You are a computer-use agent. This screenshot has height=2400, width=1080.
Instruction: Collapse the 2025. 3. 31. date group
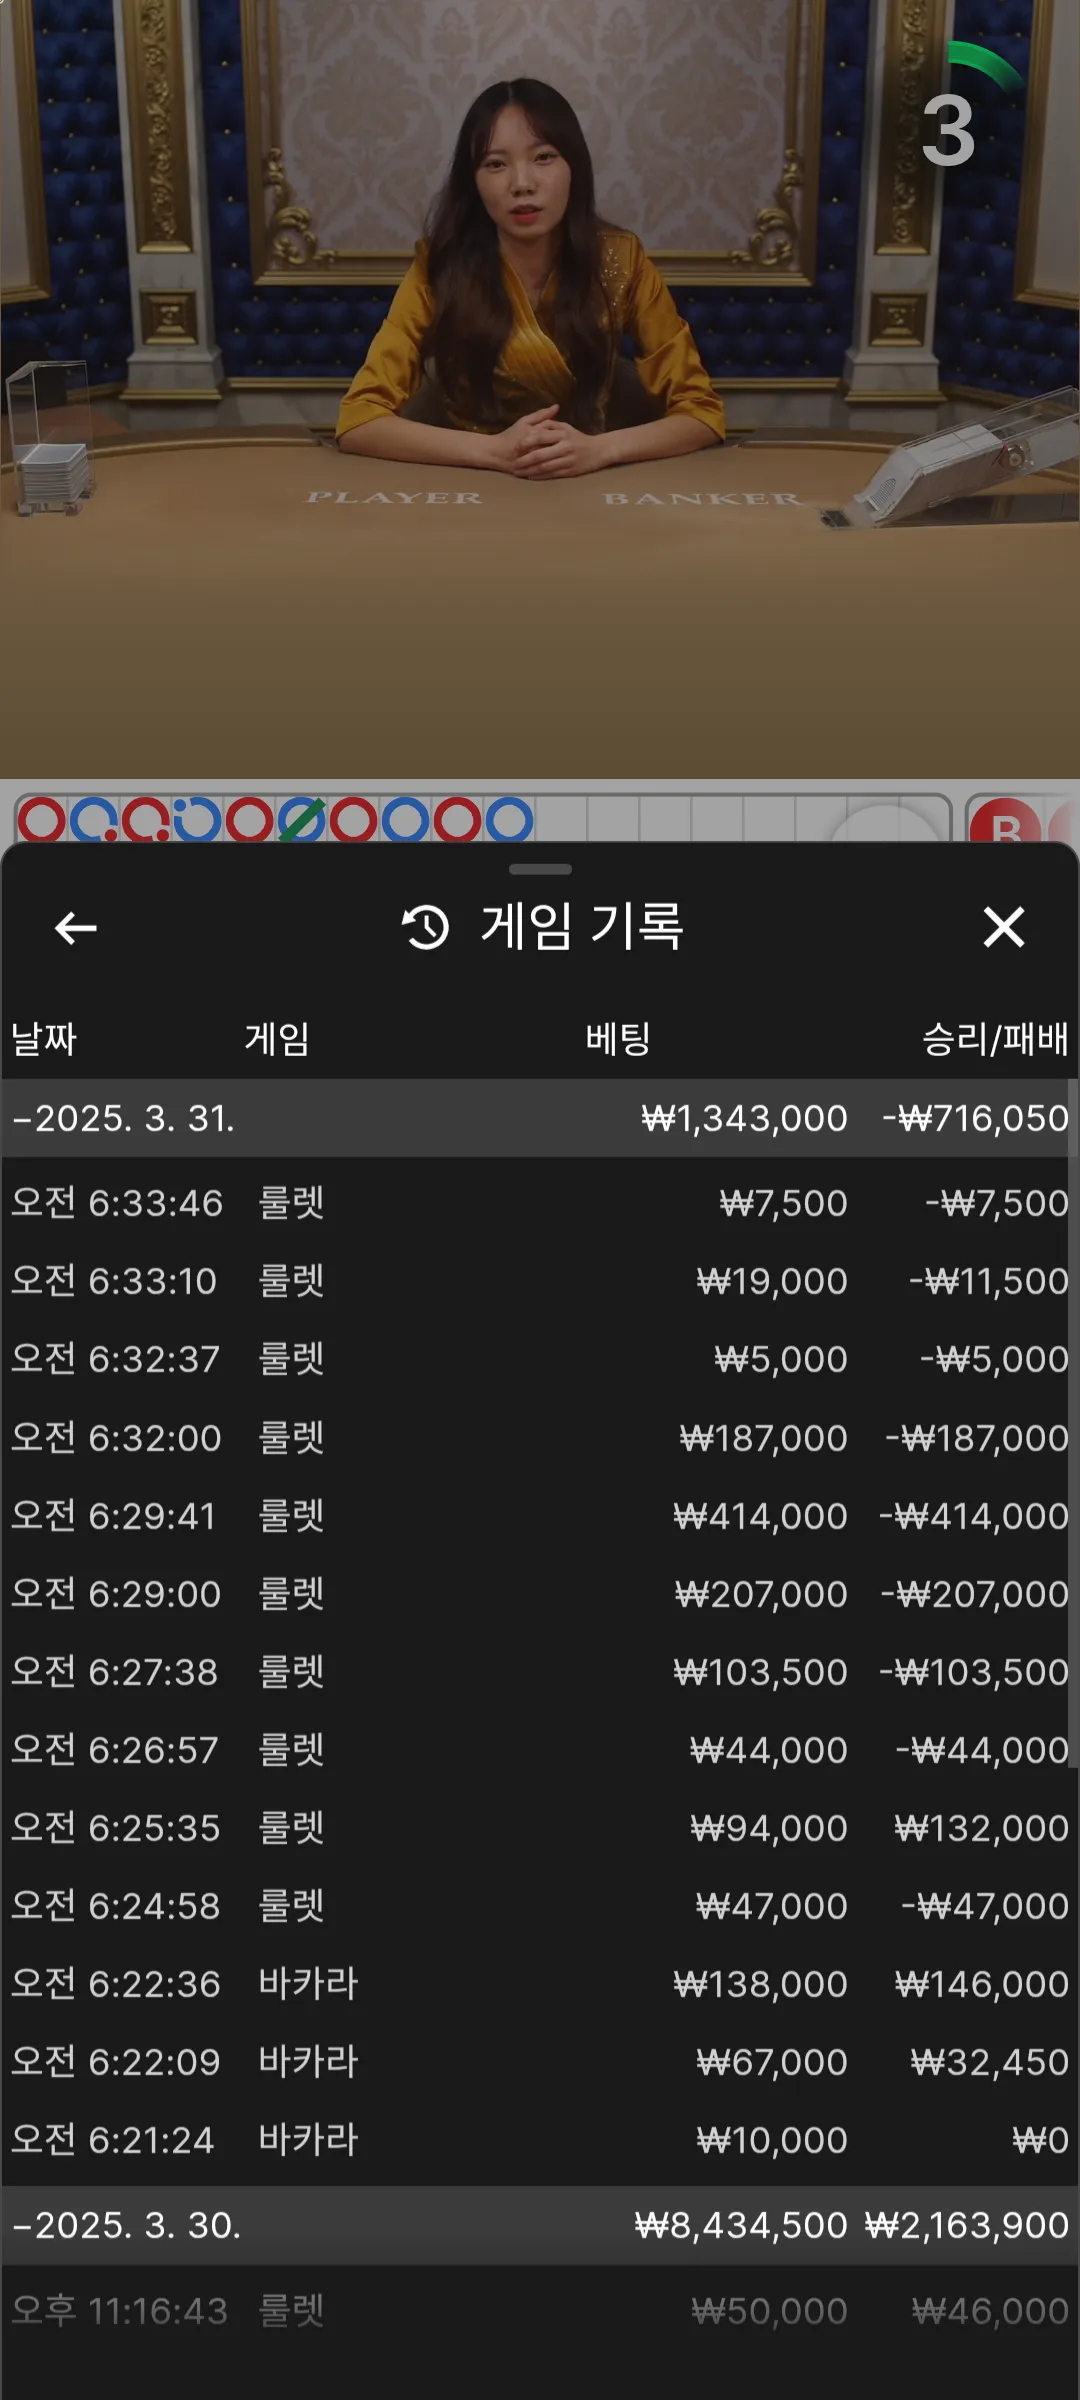click(540, 1118)
